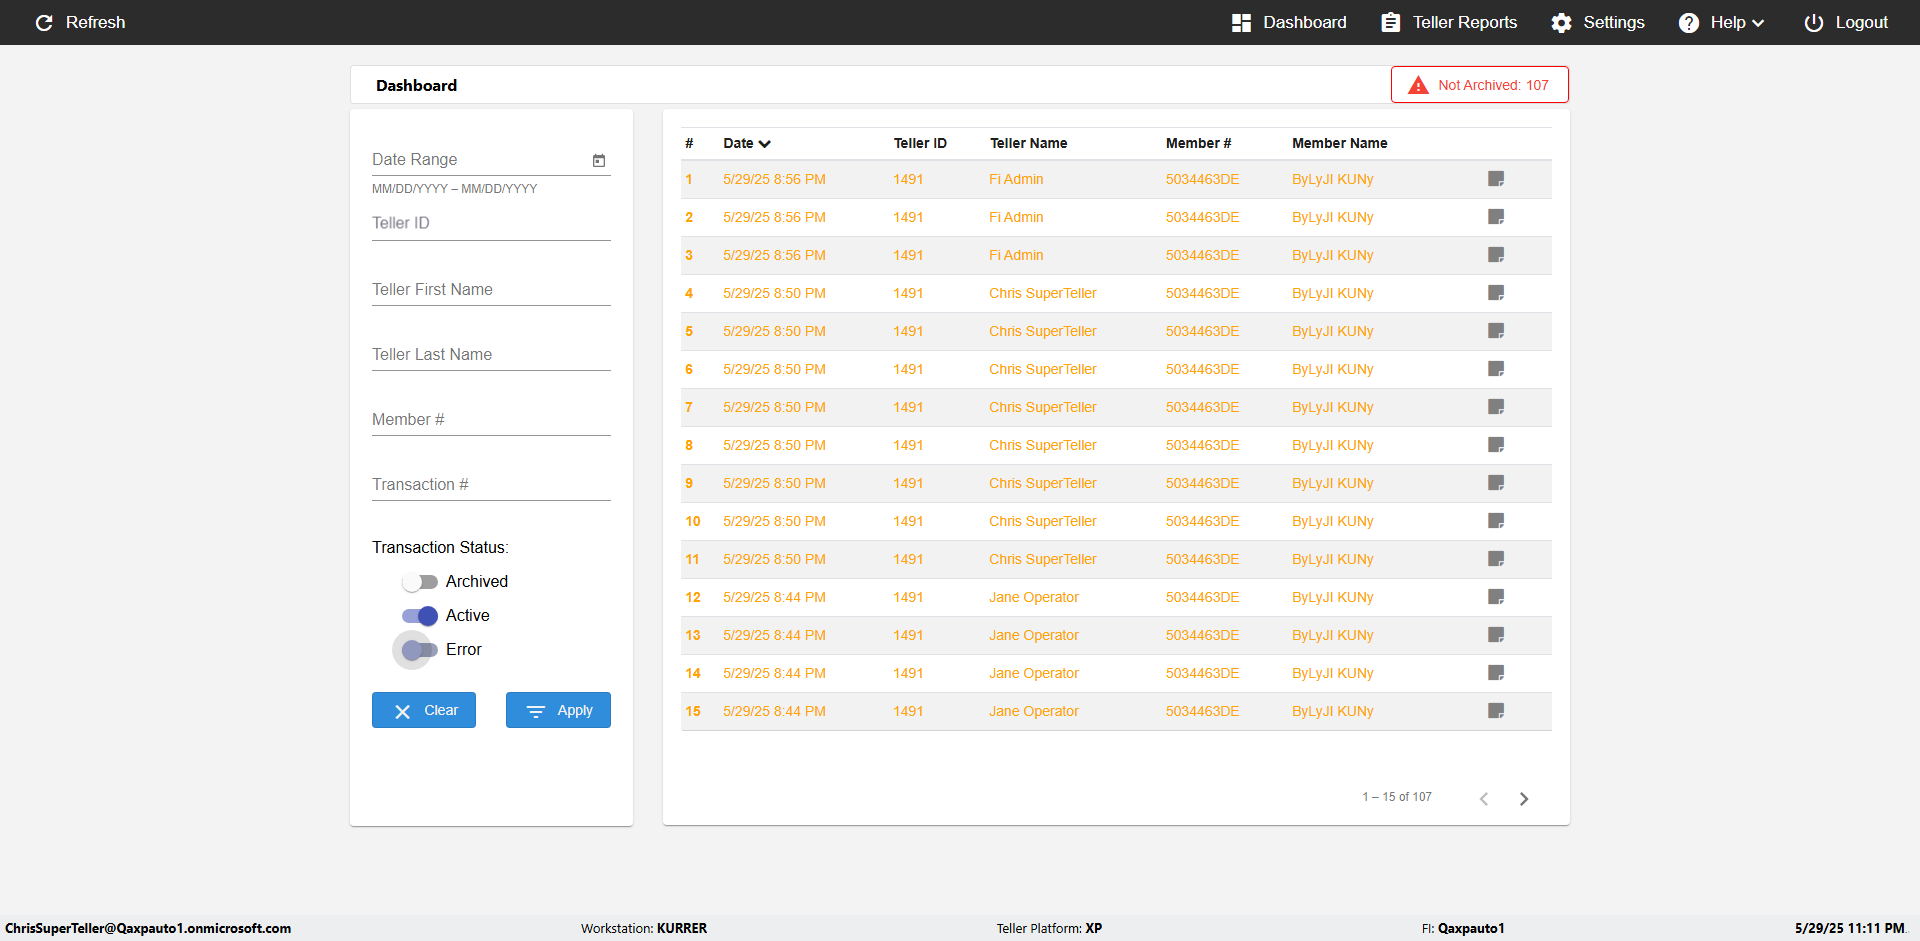The image size is (1920, 941).
Task: Open Dashboard from top navigation
Action: (1289, 23)
